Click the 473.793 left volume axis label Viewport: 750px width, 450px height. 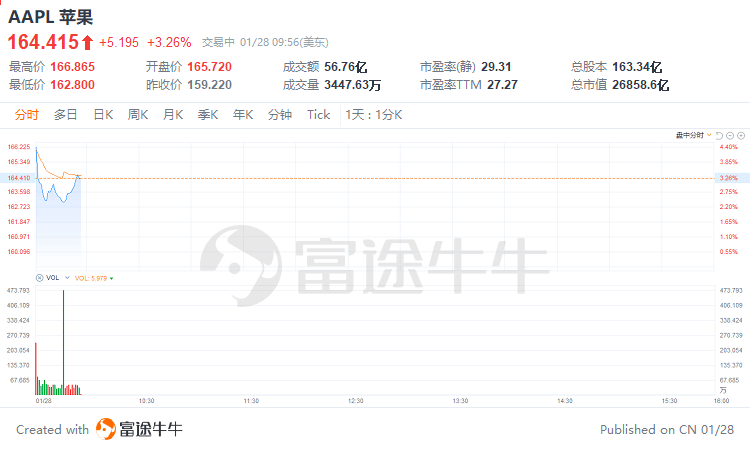tap(18, 290)
